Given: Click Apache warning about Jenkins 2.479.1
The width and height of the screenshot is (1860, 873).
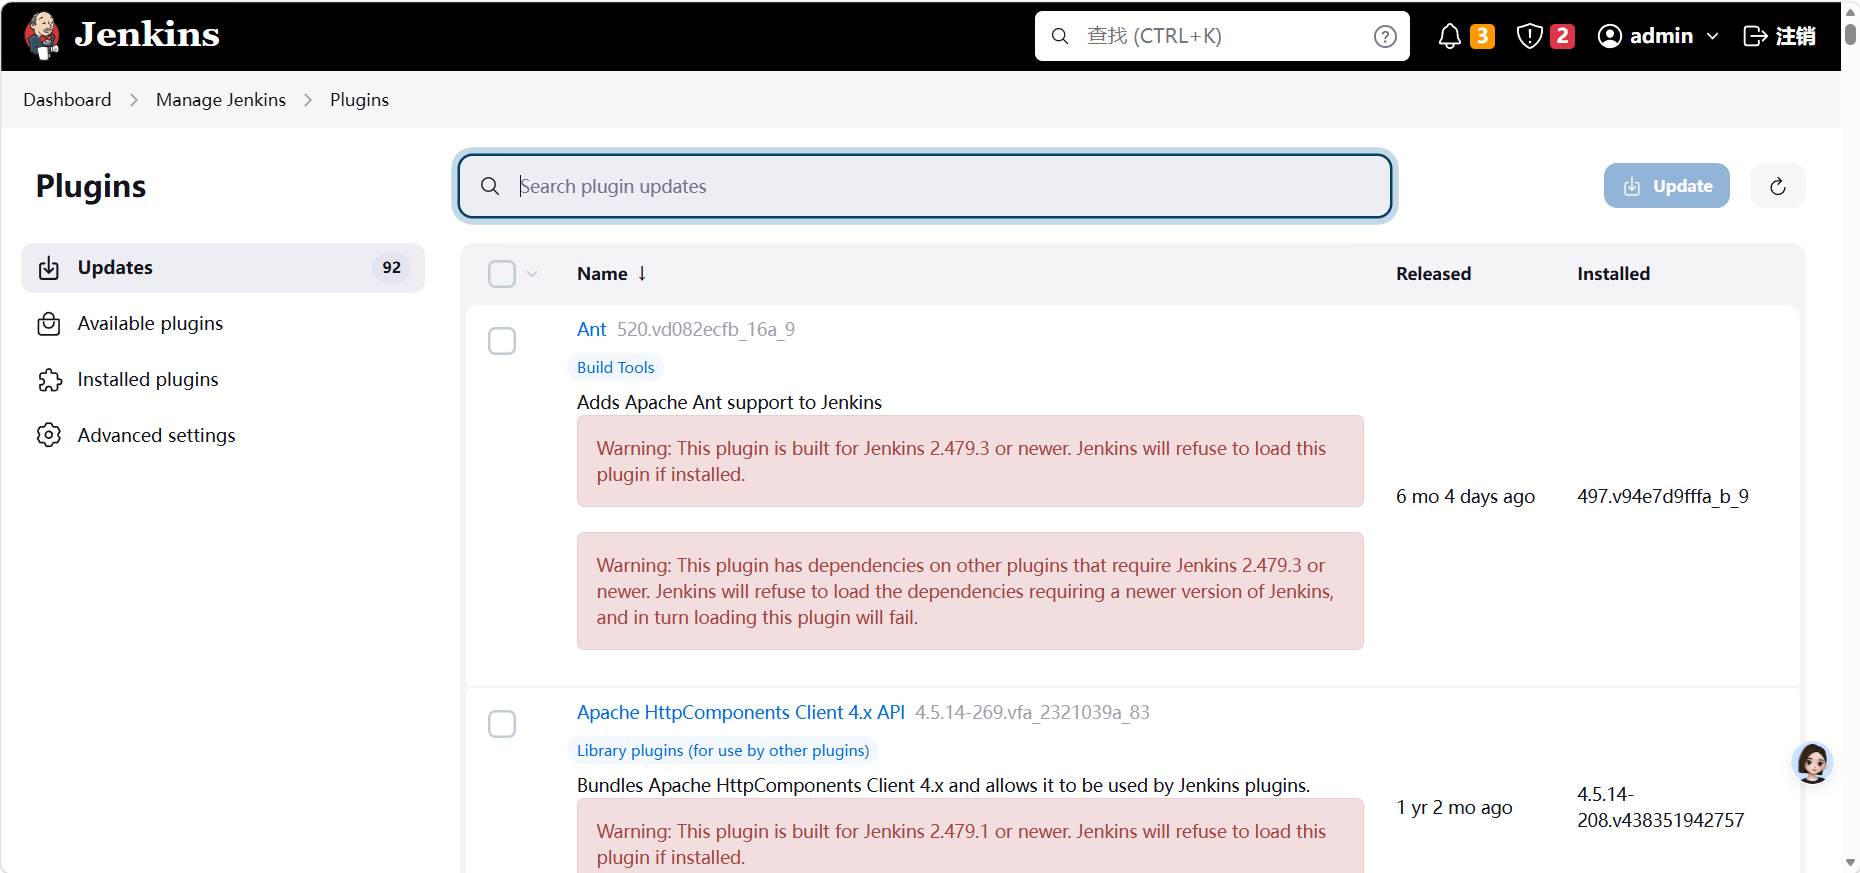Looking at the screenshot, I should click(x=970, y=836).
